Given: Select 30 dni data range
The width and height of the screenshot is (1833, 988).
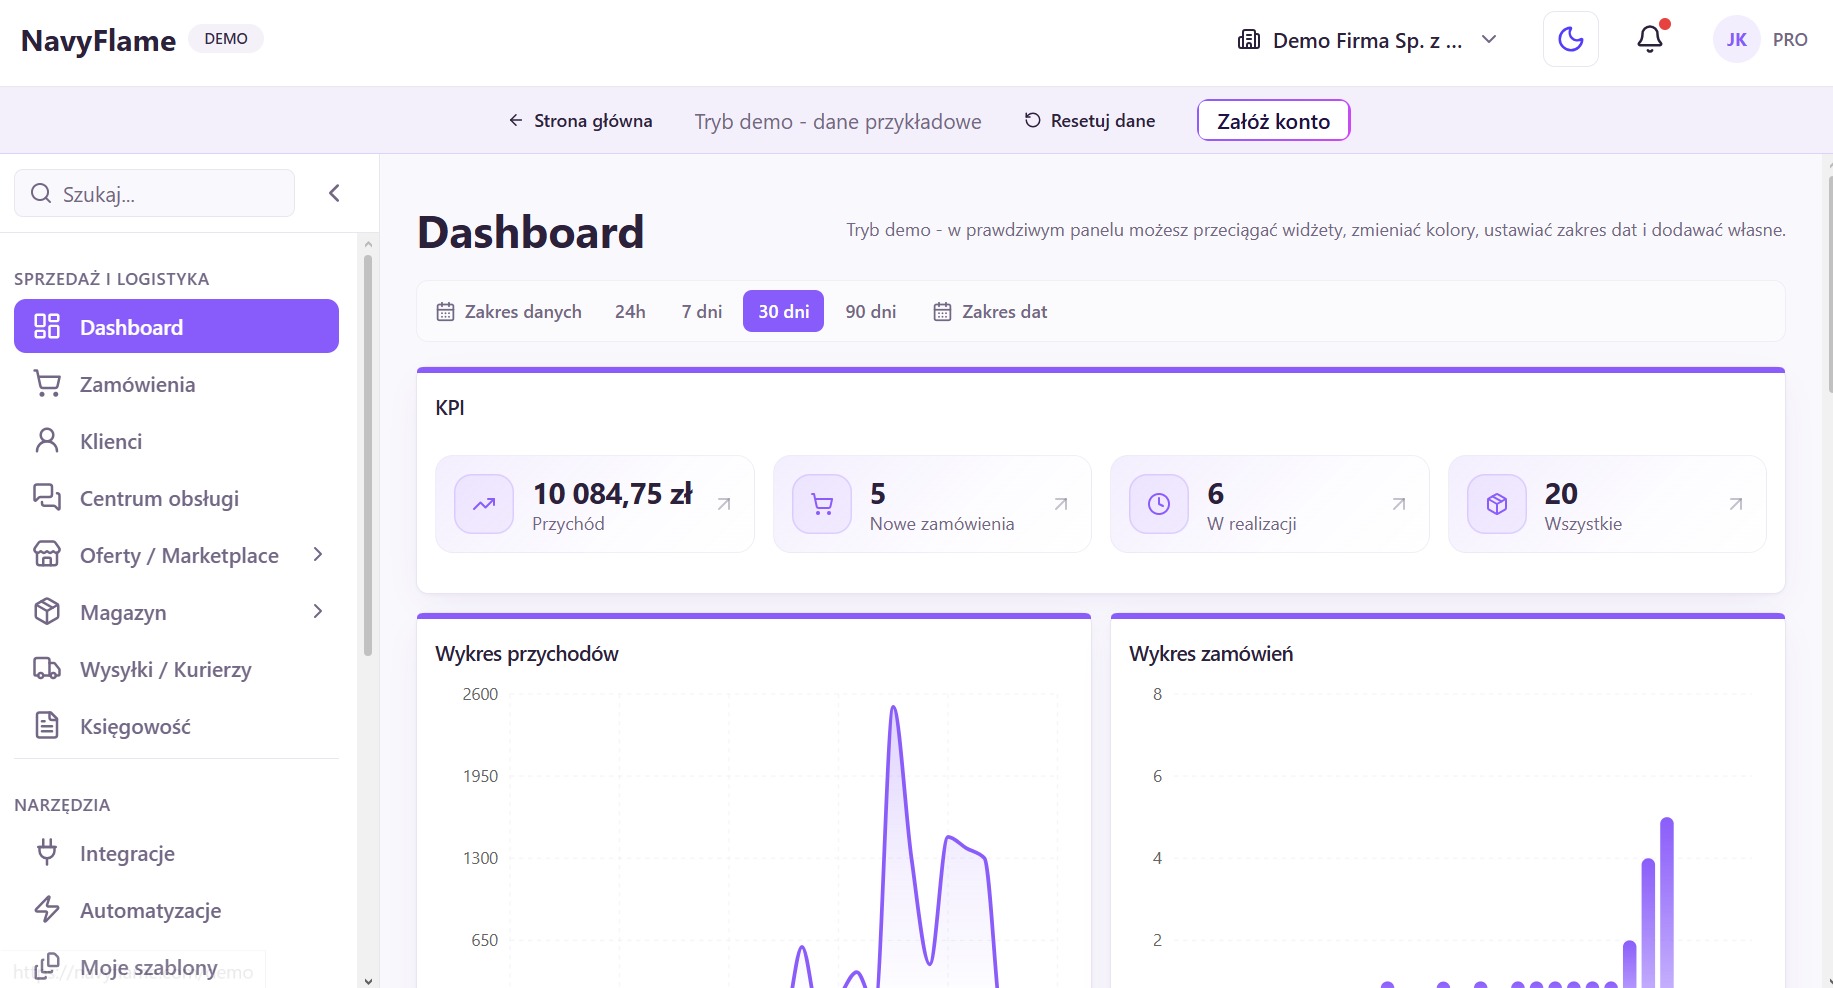Looking at the screenshot, I should [x=783, y=311].
